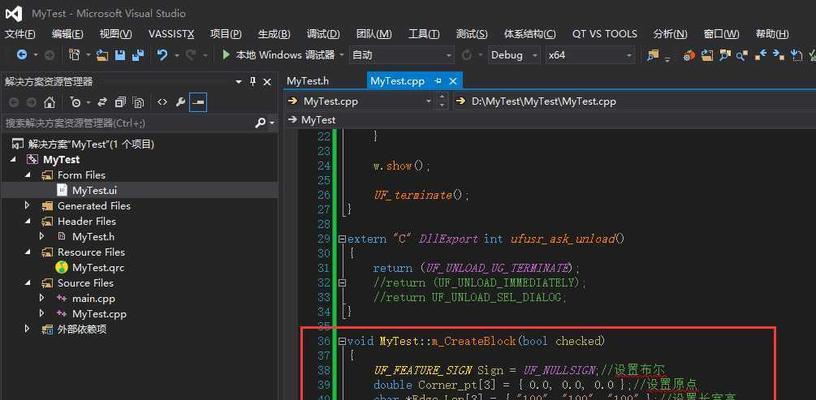Image resolution: width=816 pixels, height=400 pixels.
Task: Open the 视图(V) menu
Action: [x=116, y=34]
